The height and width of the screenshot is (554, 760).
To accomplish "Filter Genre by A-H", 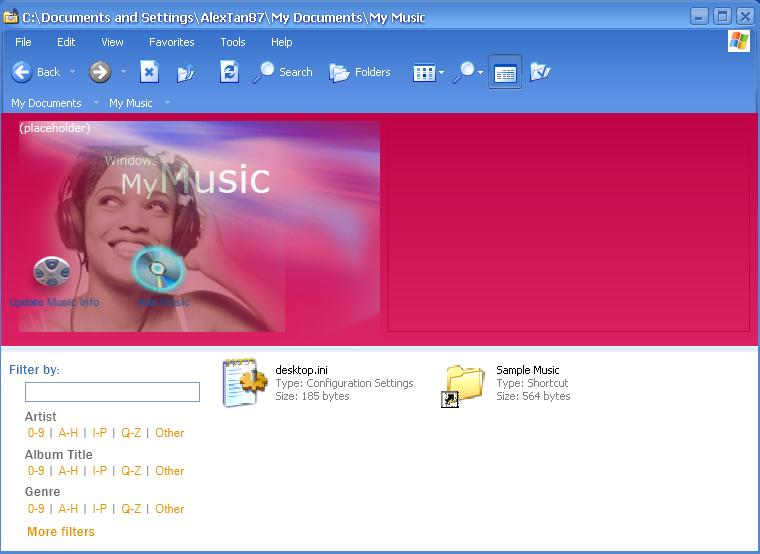I will pyautogui.click(x=68, y=508).
